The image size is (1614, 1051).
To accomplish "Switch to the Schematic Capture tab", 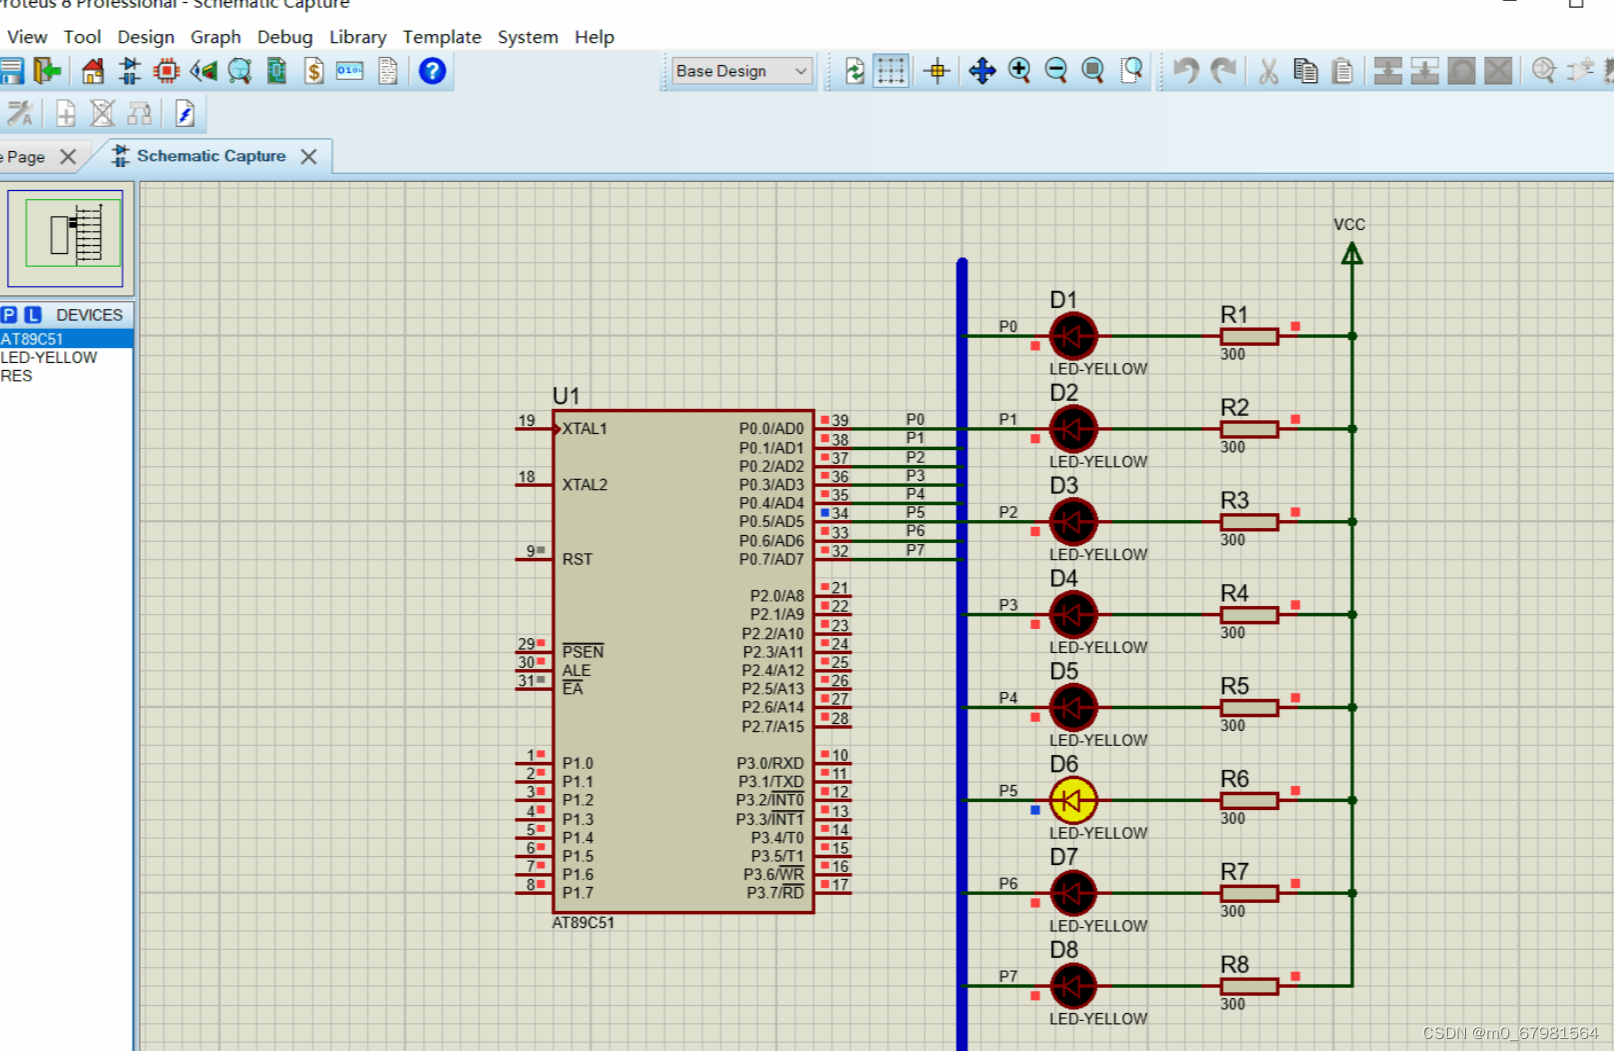I will (x=211, y=156).
